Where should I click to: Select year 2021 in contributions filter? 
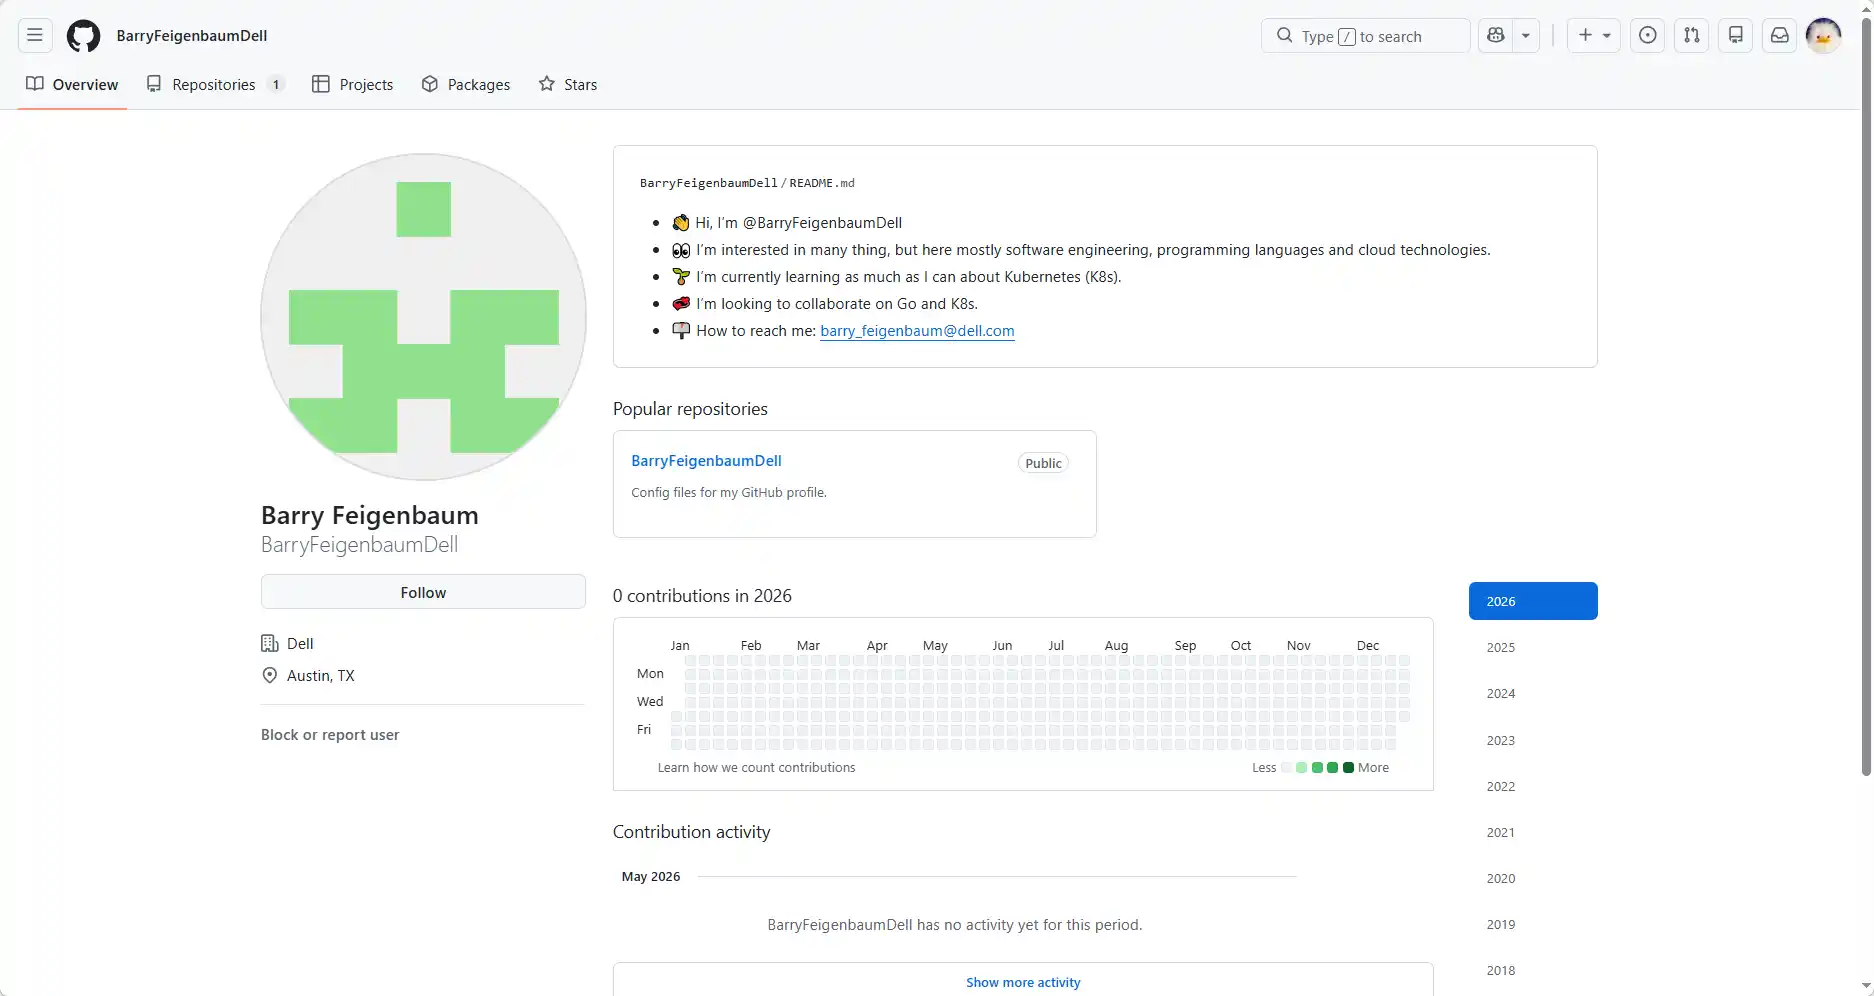coord(1533,832)
